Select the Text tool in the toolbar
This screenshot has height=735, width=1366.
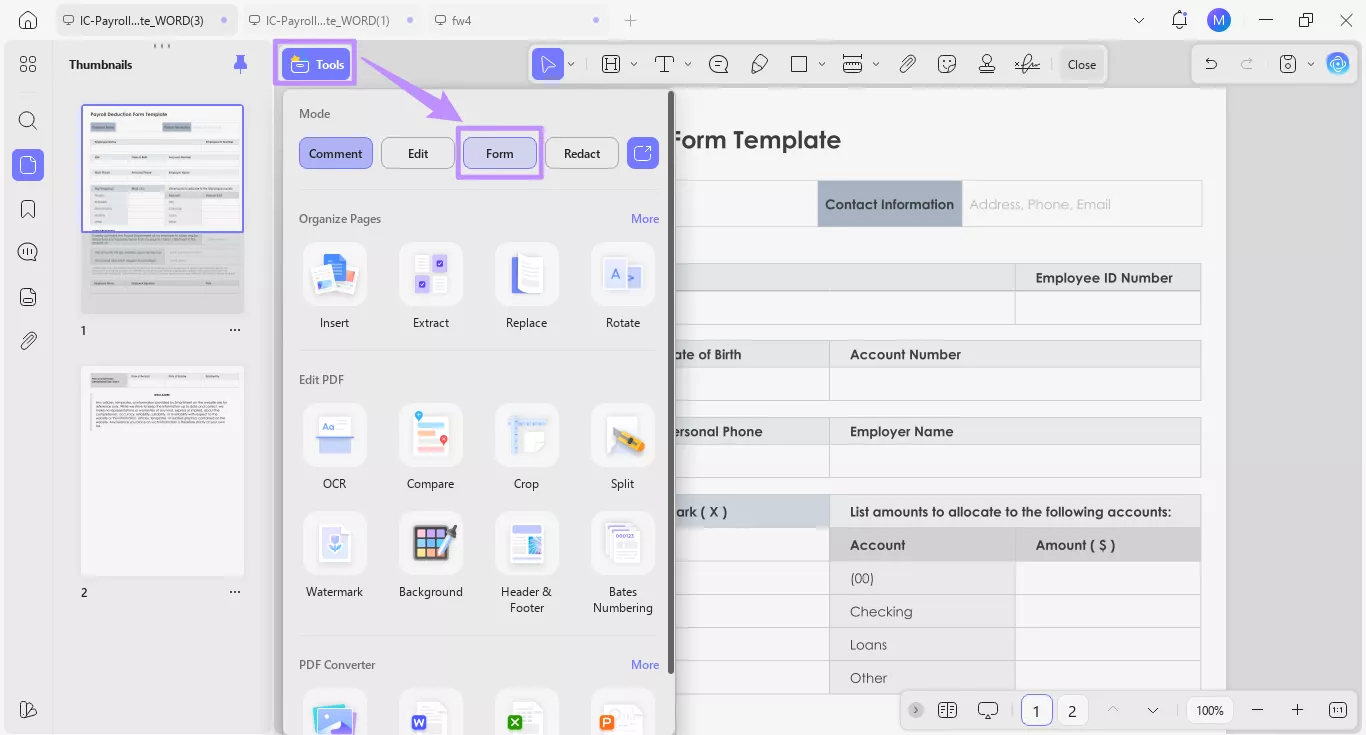click(663, 63)
